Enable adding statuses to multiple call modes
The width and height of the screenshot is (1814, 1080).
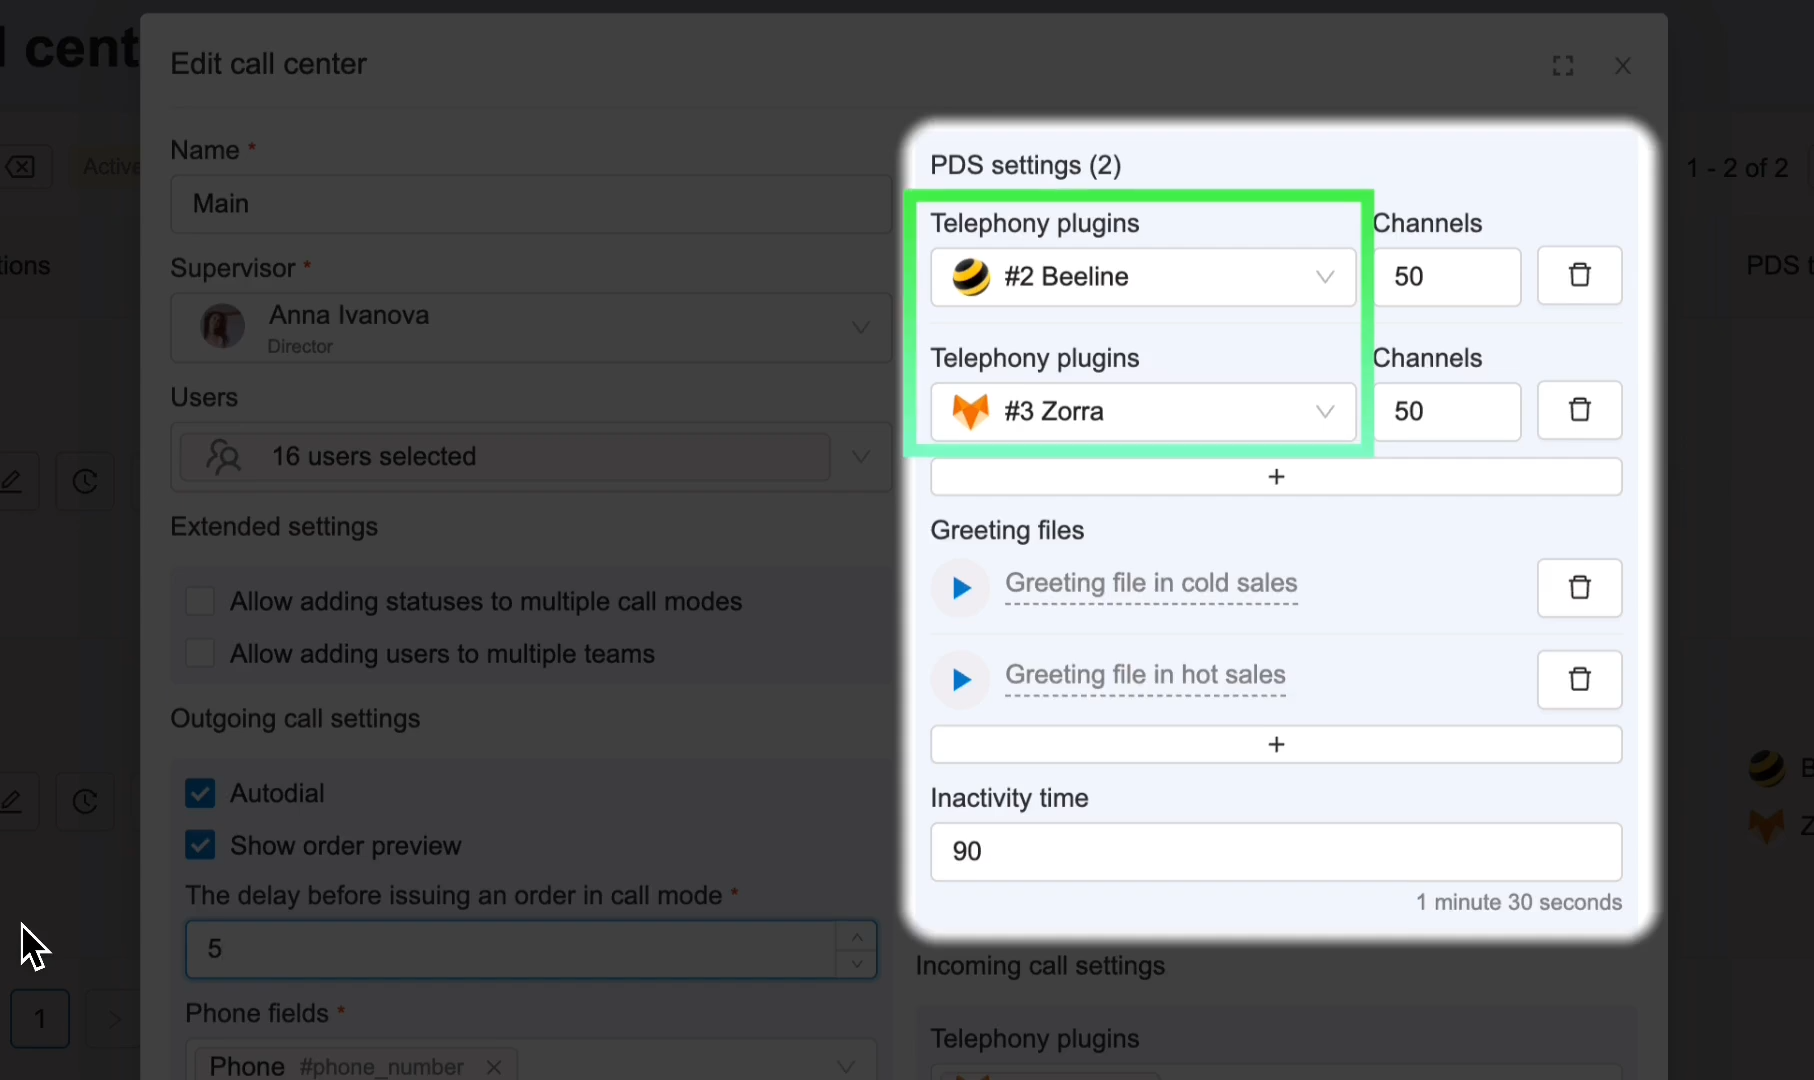(200, 601)
